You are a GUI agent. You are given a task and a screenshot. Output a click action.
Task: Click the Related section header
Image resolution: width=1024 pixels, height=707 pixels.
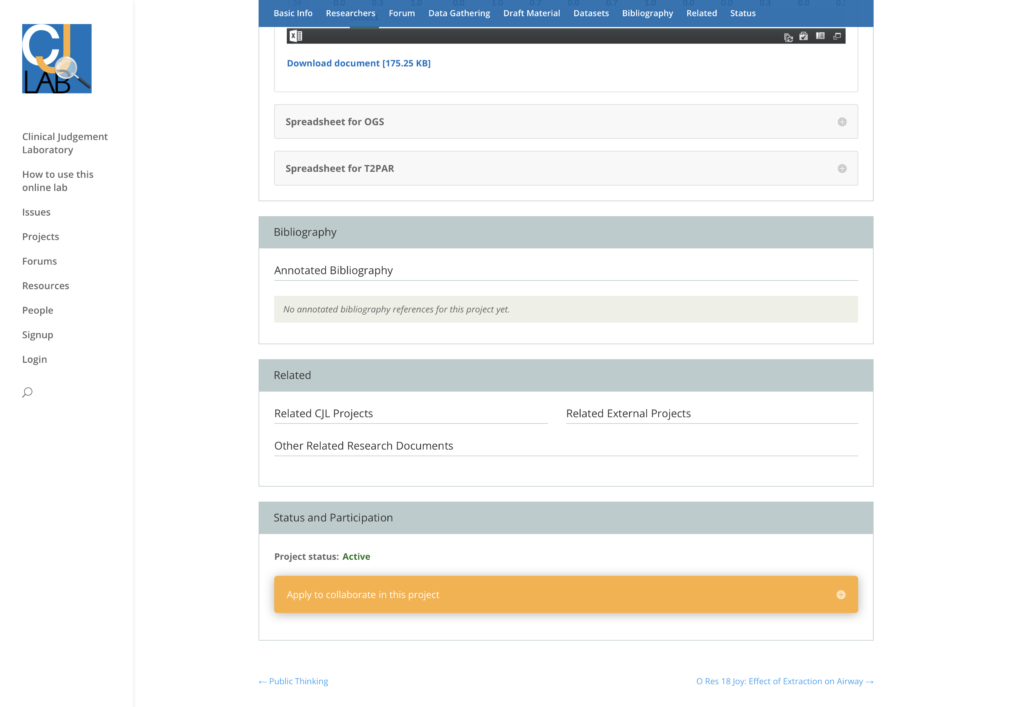pos(566,375)
